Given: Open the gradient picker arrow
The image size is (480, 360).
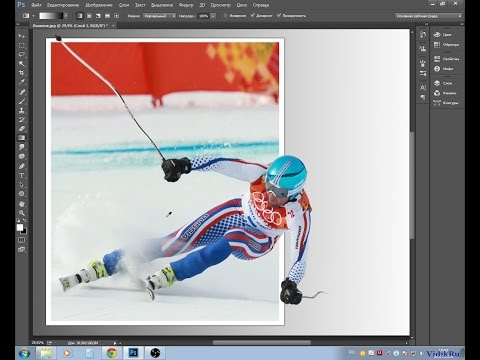Looking at the screenshot, I should click(x=66, y=16).
